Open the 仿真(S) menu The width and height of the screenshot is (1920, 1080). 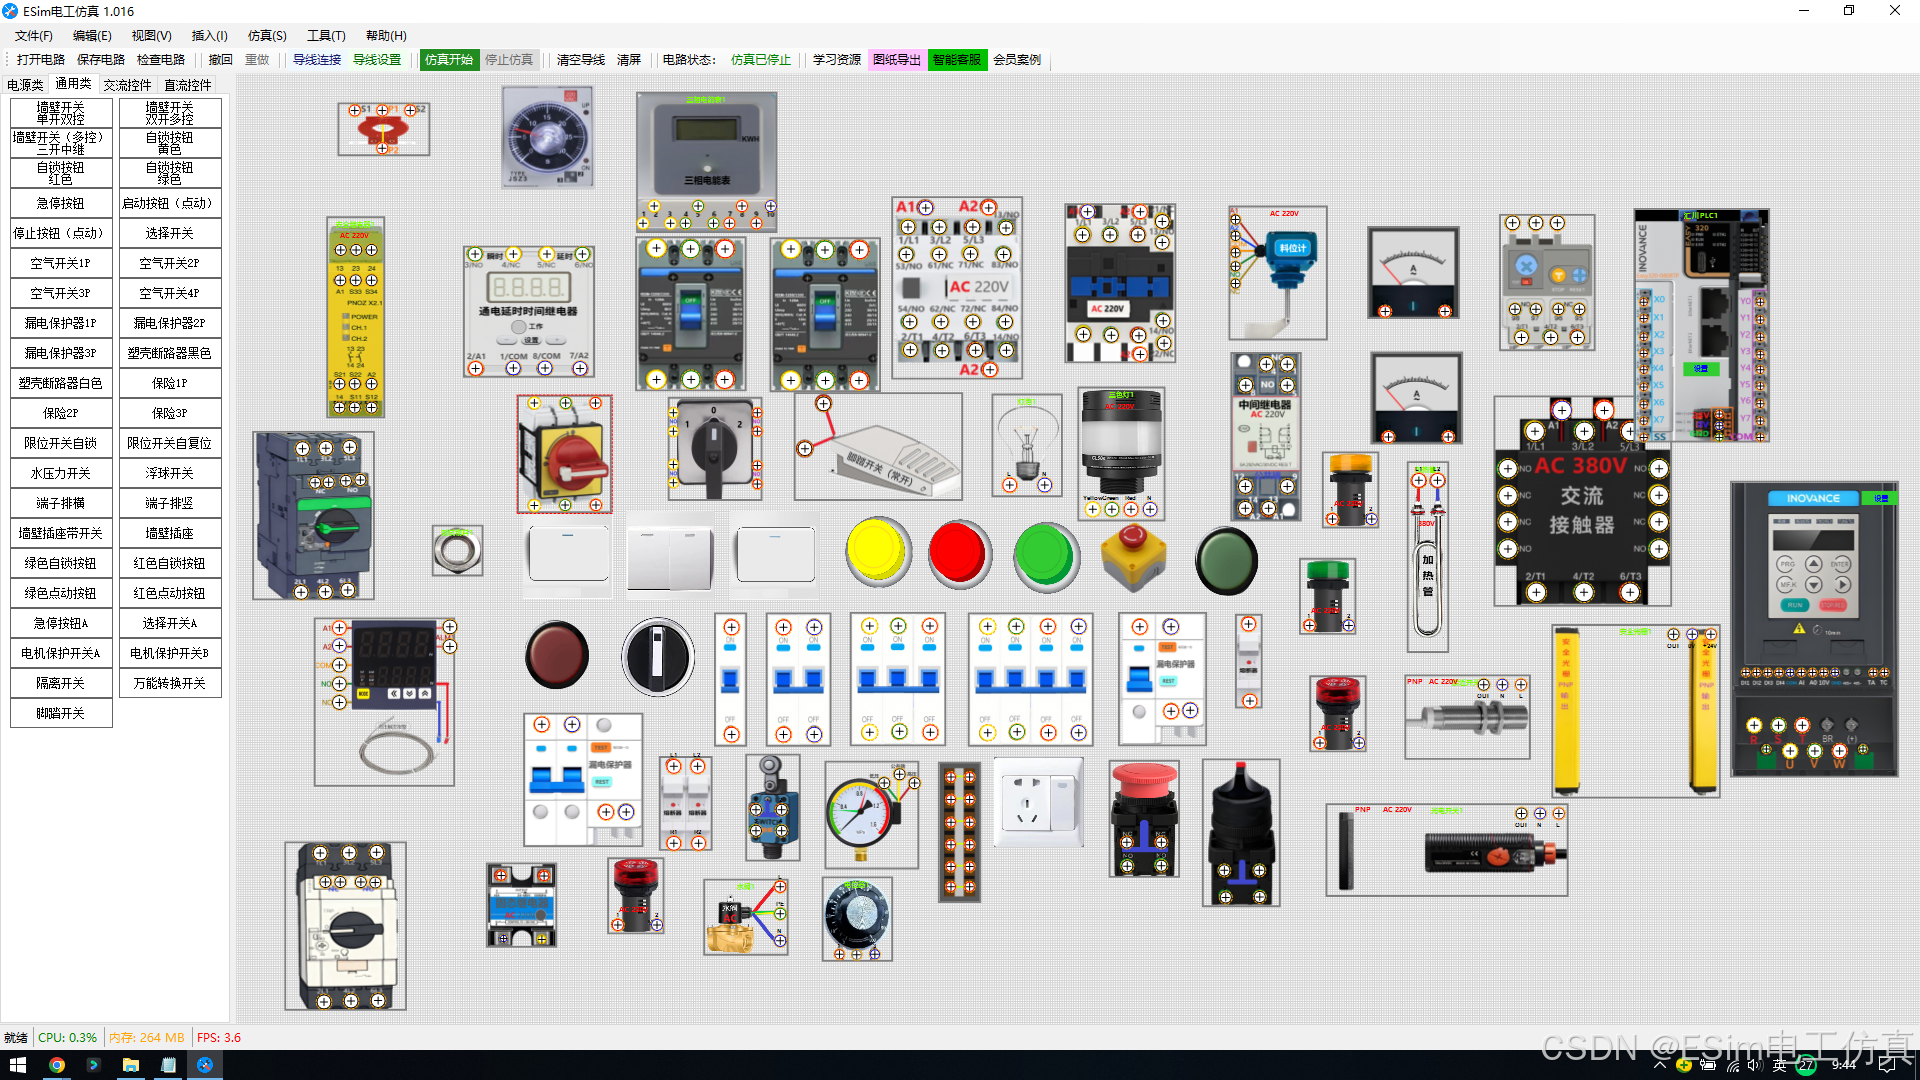[x=267, y=35]
